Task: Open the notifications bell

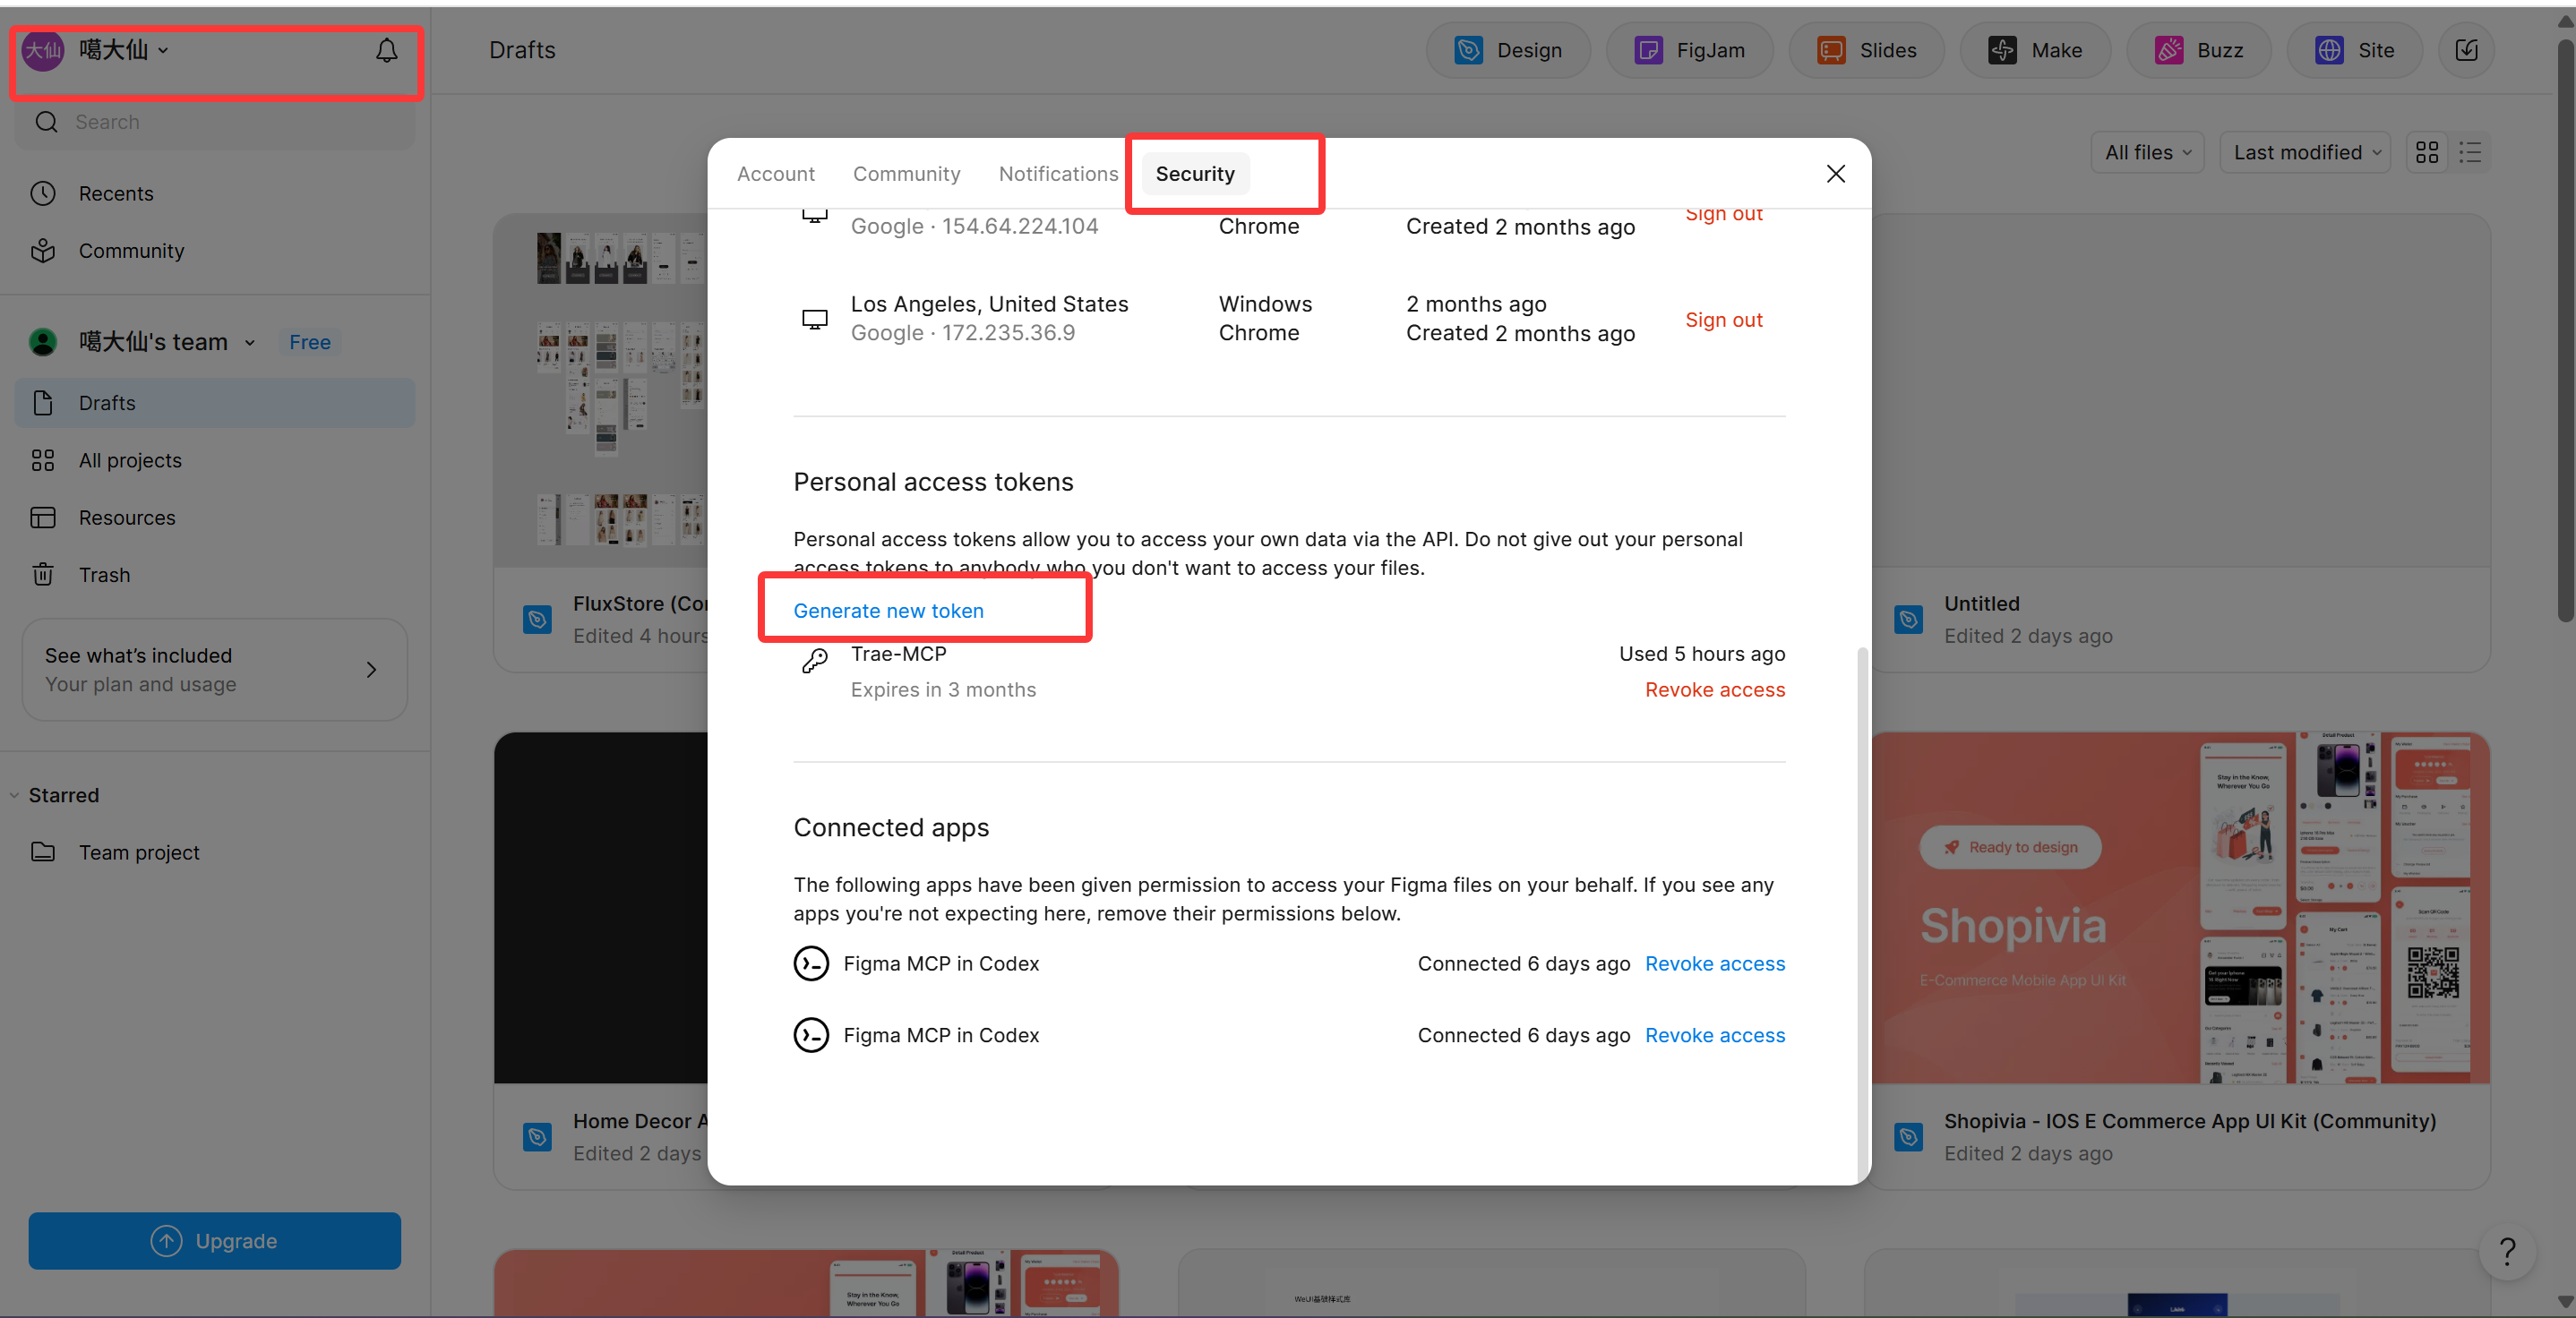Action: pyautogui.click(x=386, y=50)
